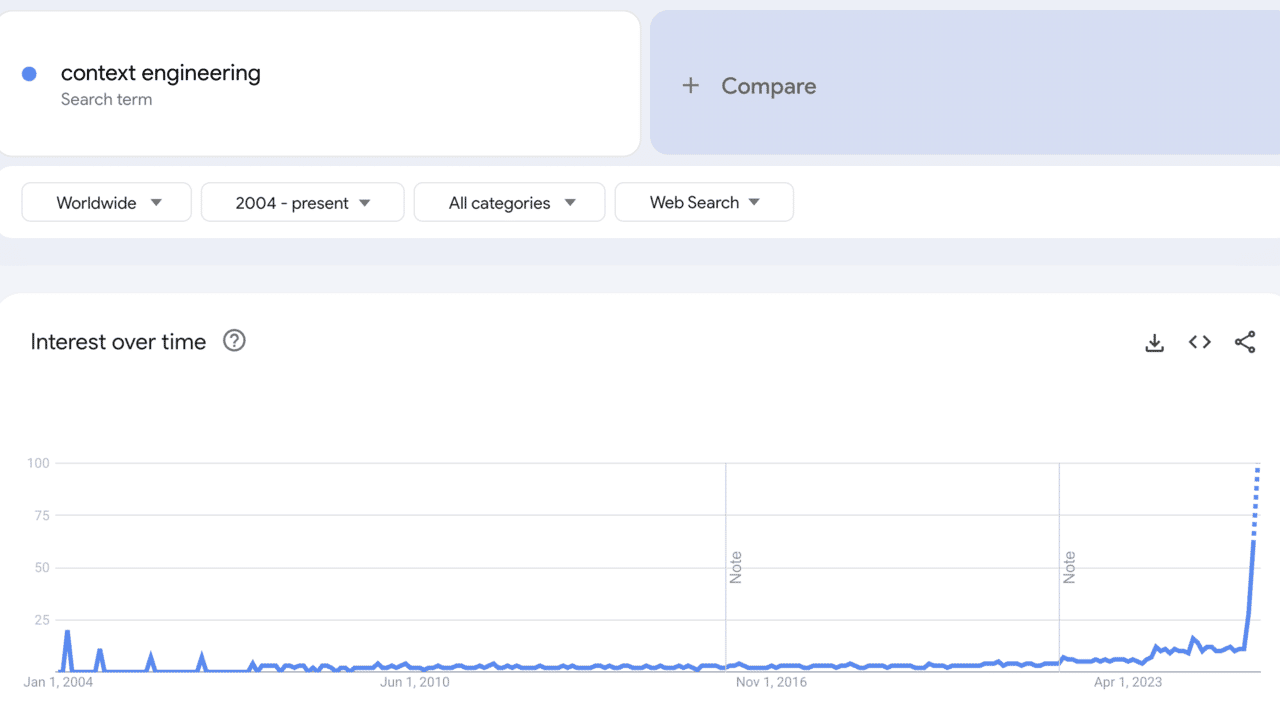
Task: Open the Worldwide region dropdown
Action: click(x=106, y=202)
